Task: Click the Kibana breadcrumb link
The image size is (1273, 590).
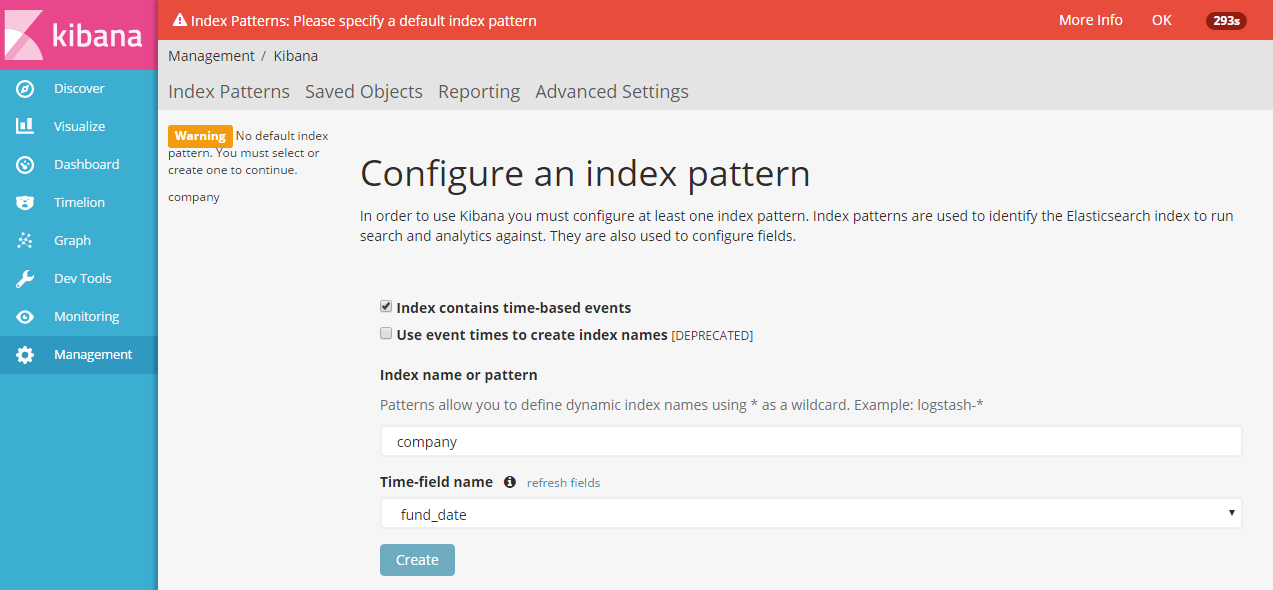Action: pos(296,56)
